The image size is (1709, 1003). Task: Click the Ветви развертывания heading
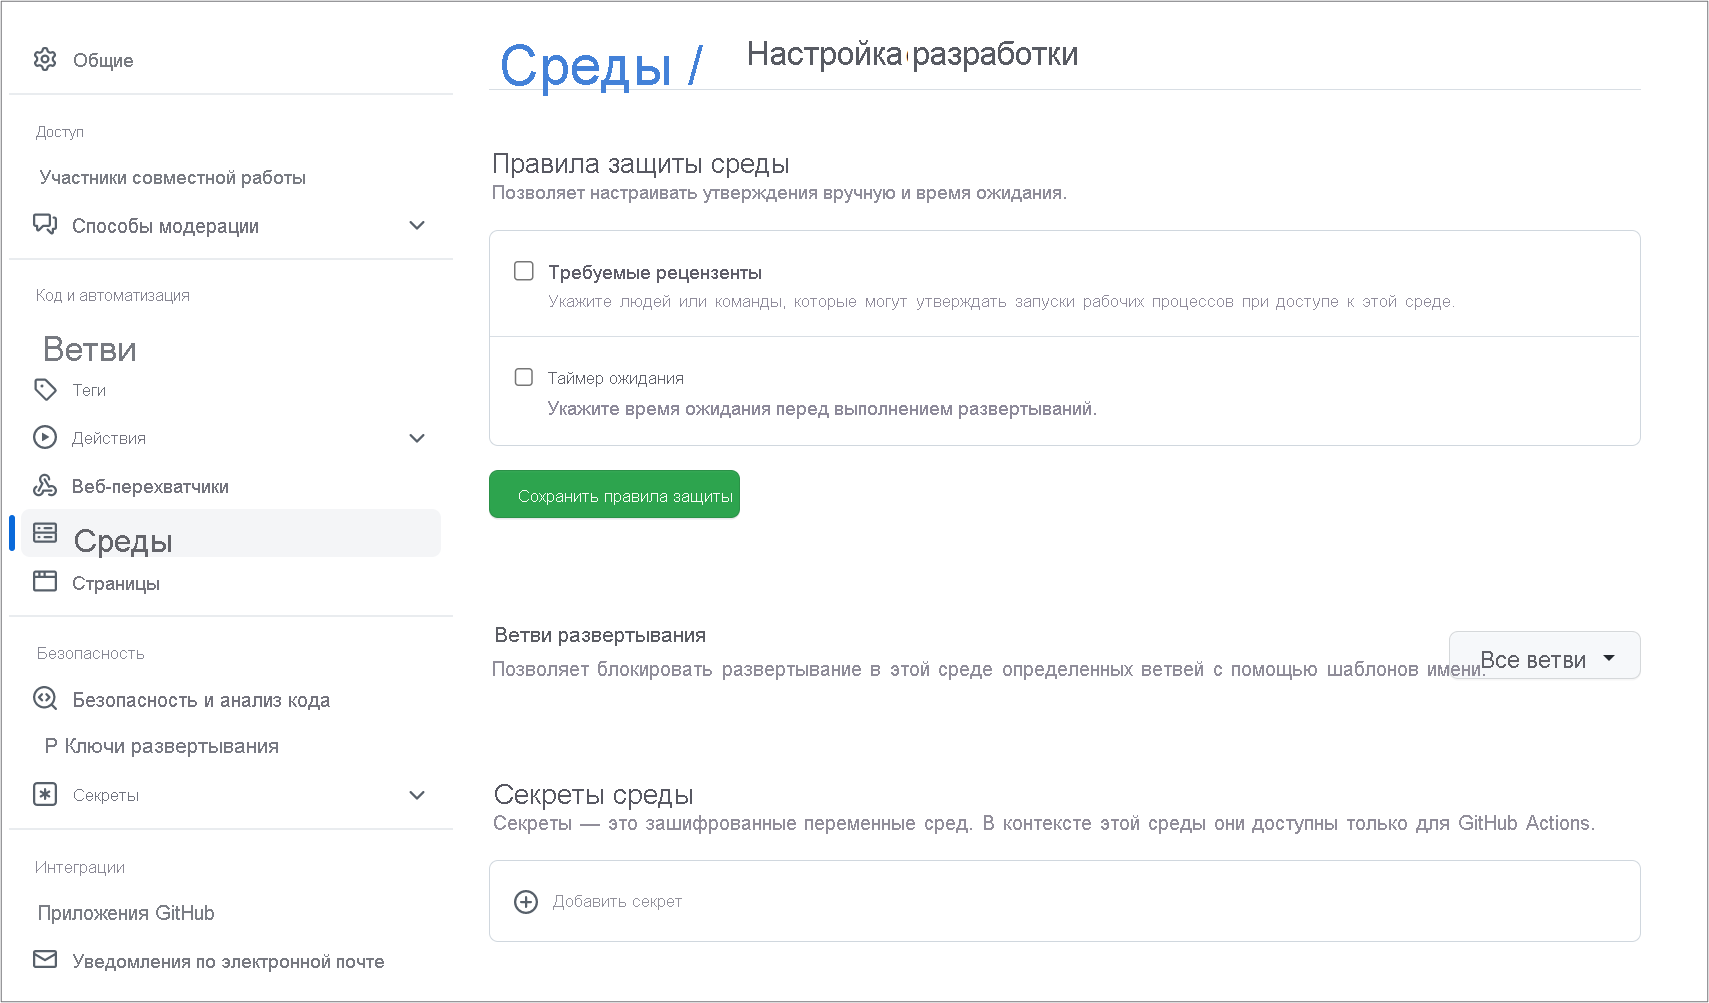pyautogui.click(x=600, y=635)
